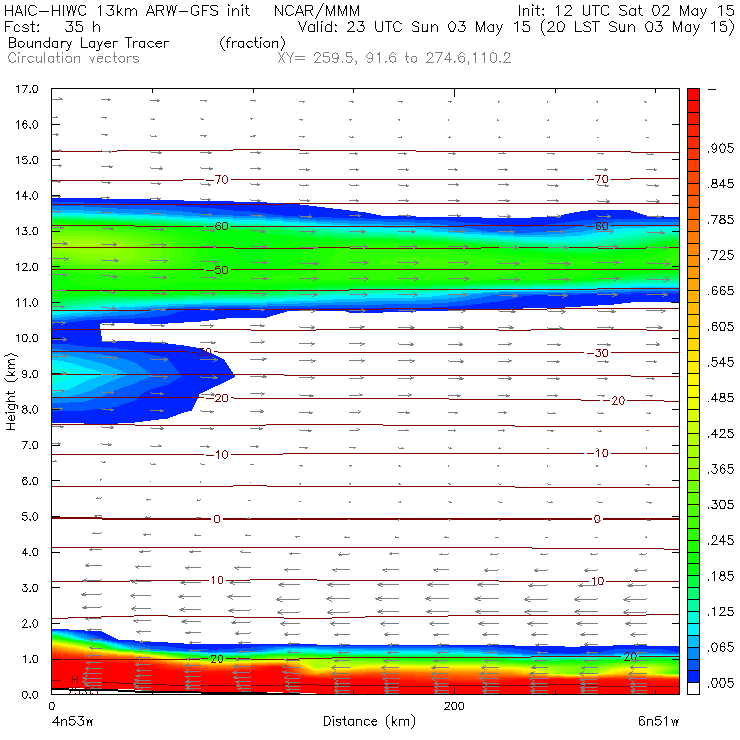The image size is (740, 740).
Task: Select the '15.0' height tick label
Action: [x=27, y=160]
